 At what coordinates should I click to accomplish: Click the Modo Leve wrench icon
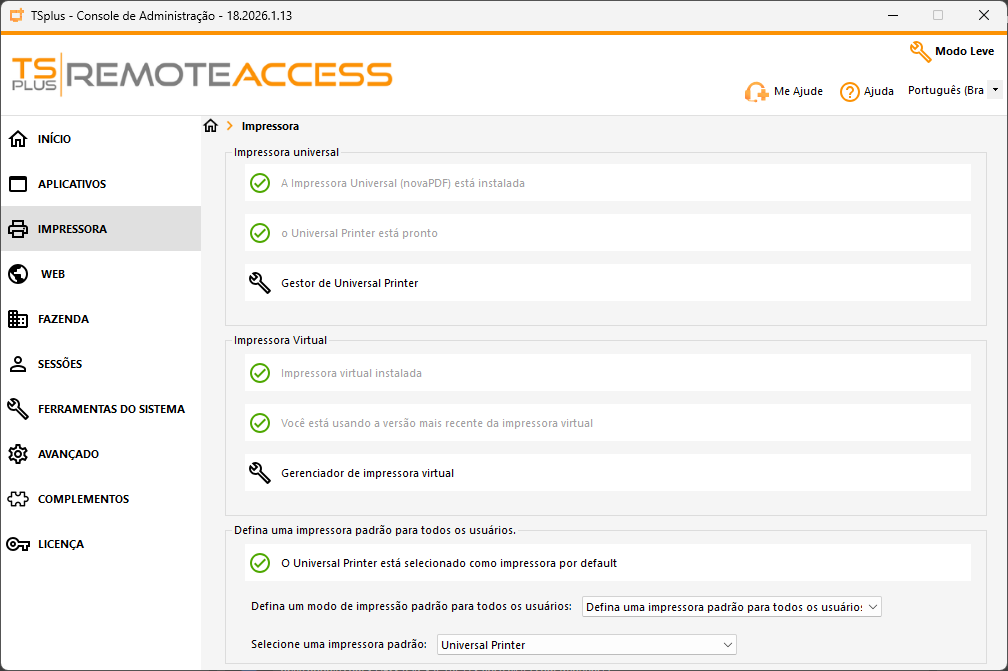(x=920, y=51)
